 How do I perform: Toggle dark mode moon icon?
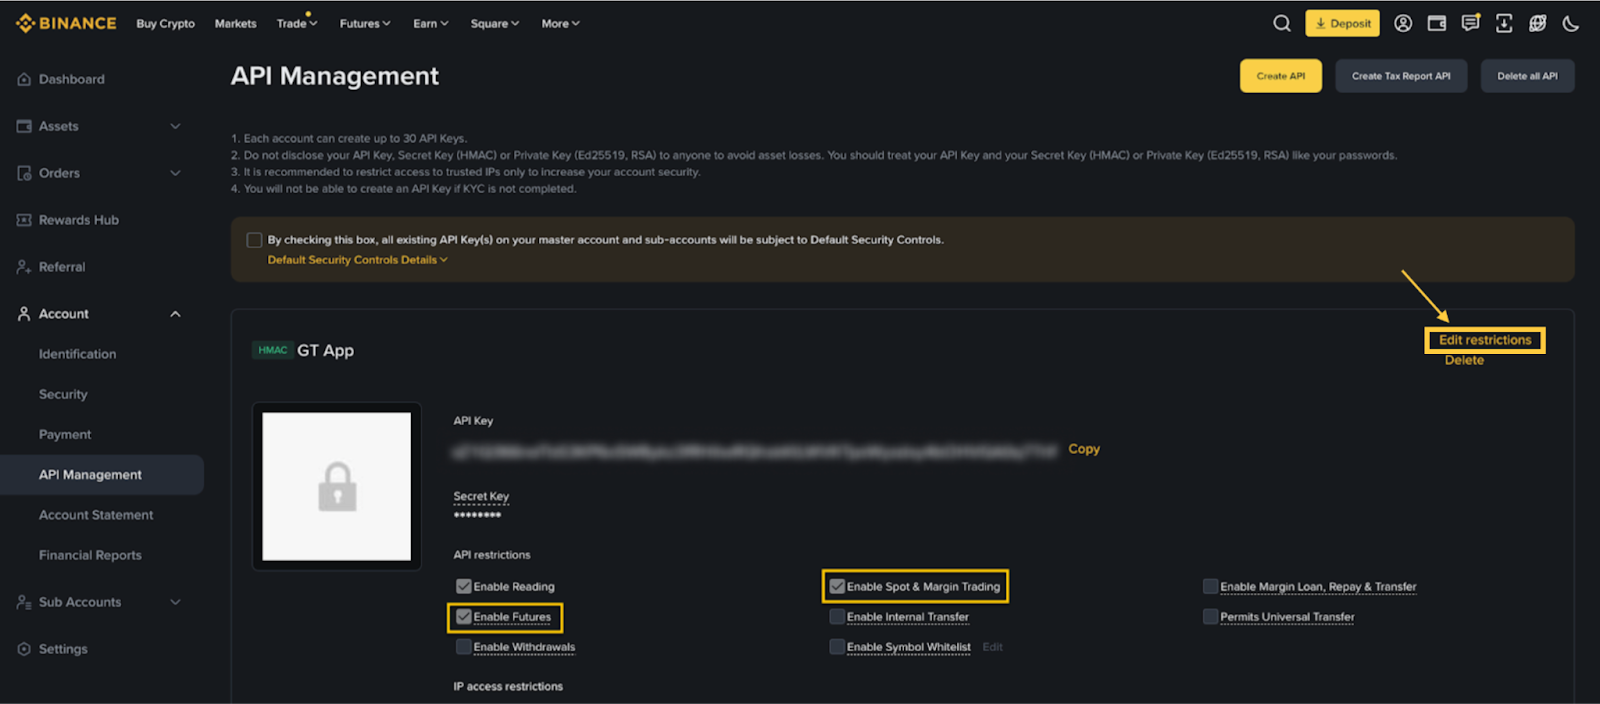click(1571, 23)
